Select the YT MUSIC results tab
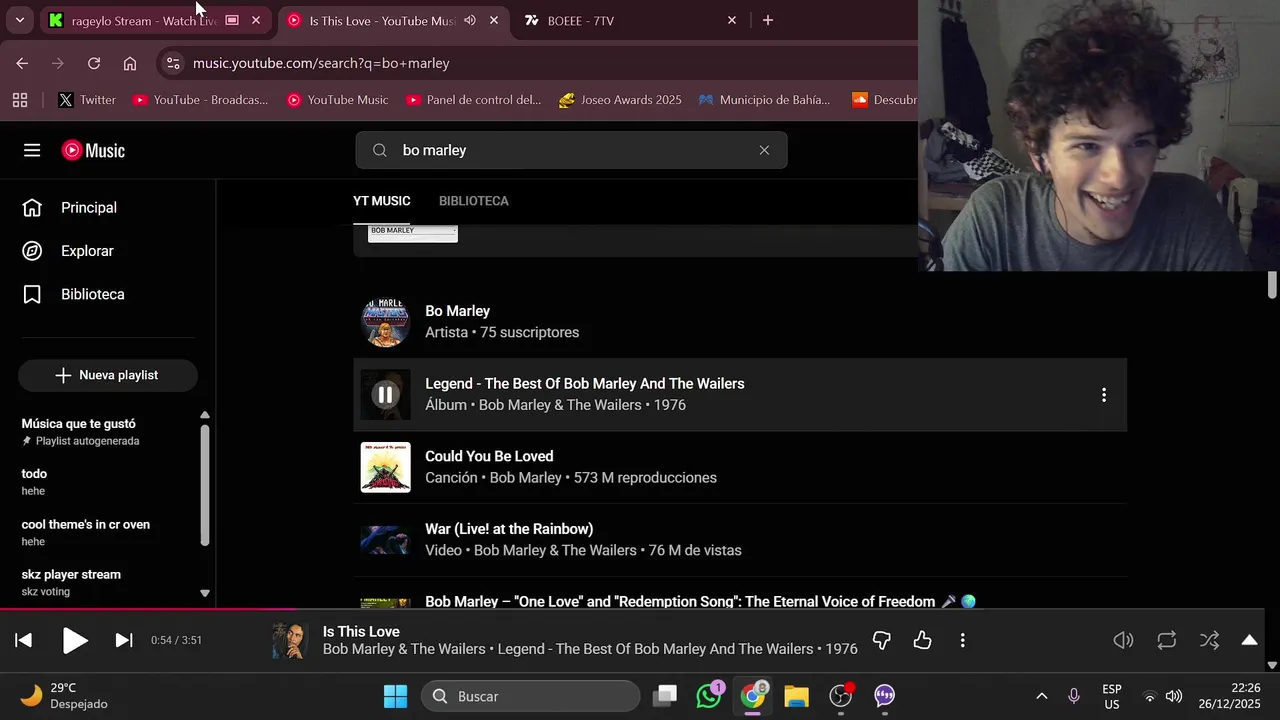Viewport: 1280px width, 720px height. point(382,201)
